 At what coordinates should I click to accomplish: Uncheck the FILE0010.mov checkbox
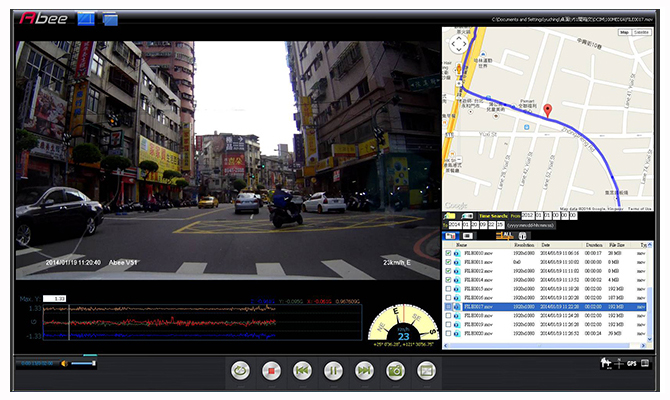[x=447, y=254]
